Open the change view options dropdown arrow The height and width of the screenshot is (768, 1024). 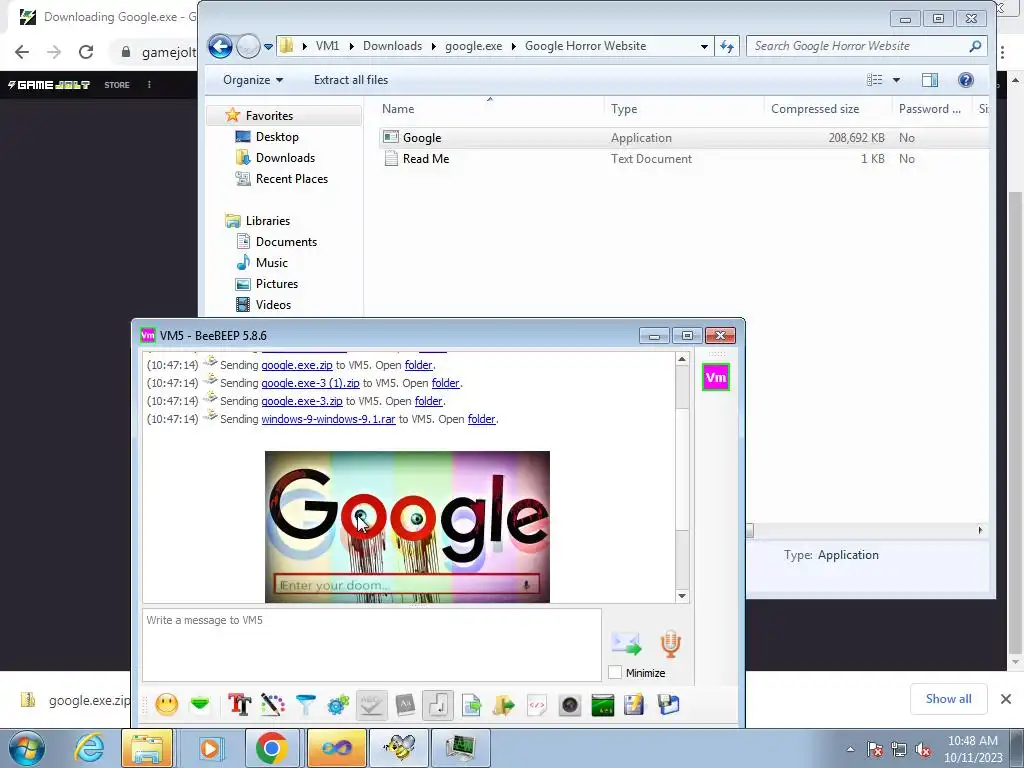[896, 80]
